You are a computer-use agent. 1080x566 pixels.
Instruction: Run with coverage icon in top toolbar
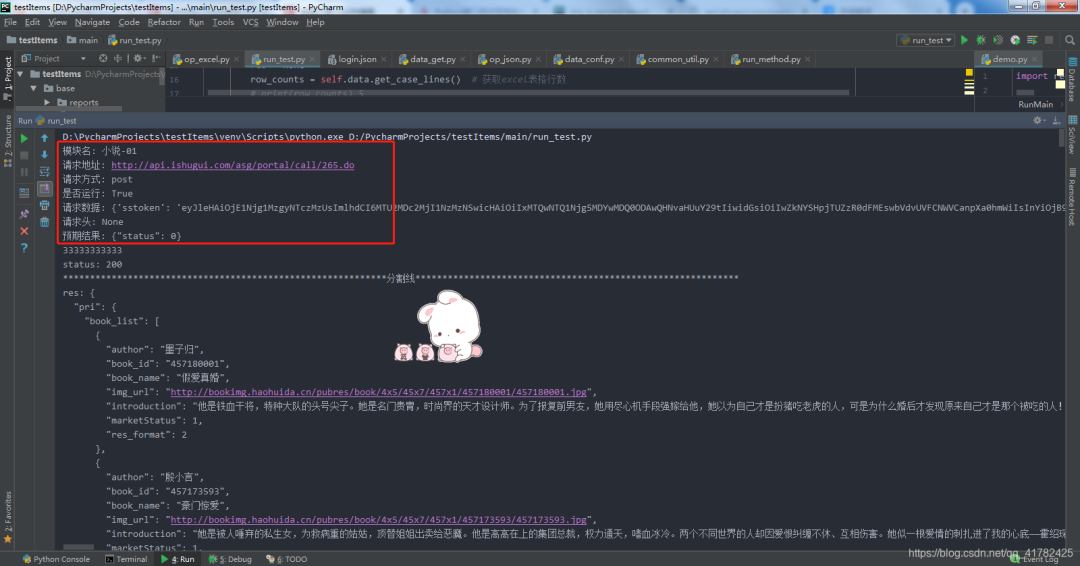(x=998, y=40)
